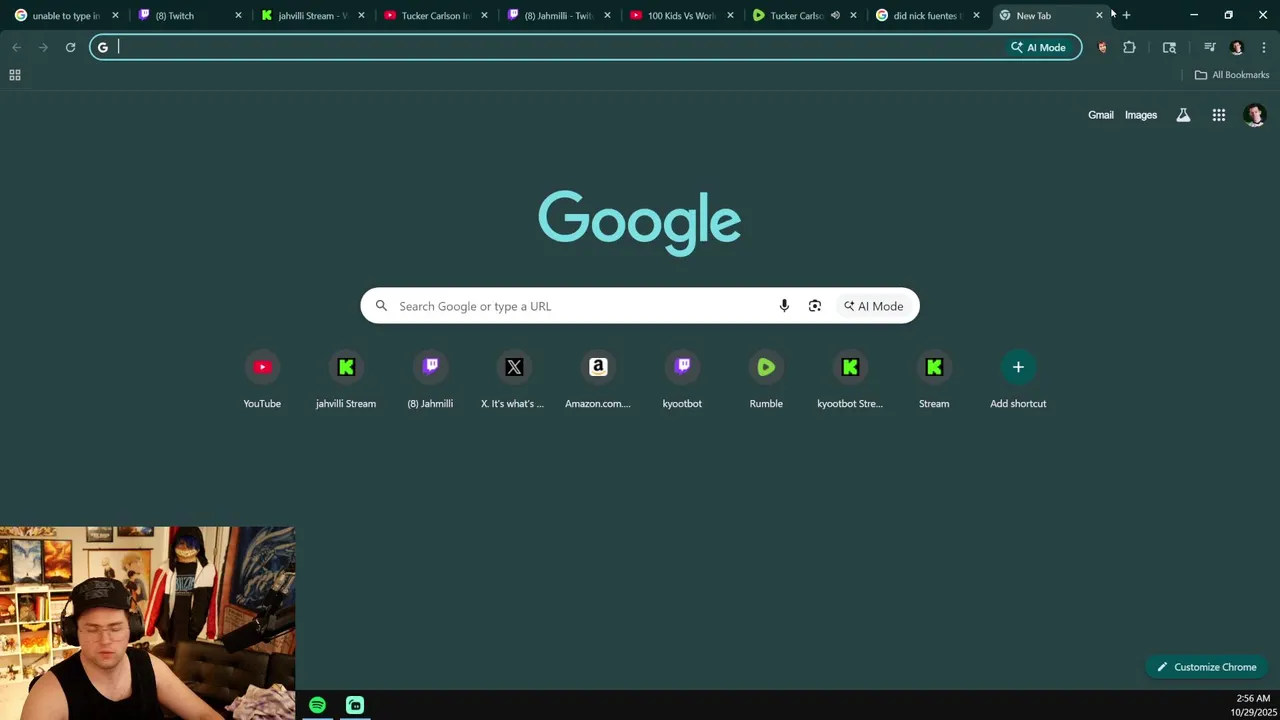Image resolution: width=1280 pixels, height=720 pixels.
Task: Open the Extensions puzzle menu
Action: click(1129, 47)
